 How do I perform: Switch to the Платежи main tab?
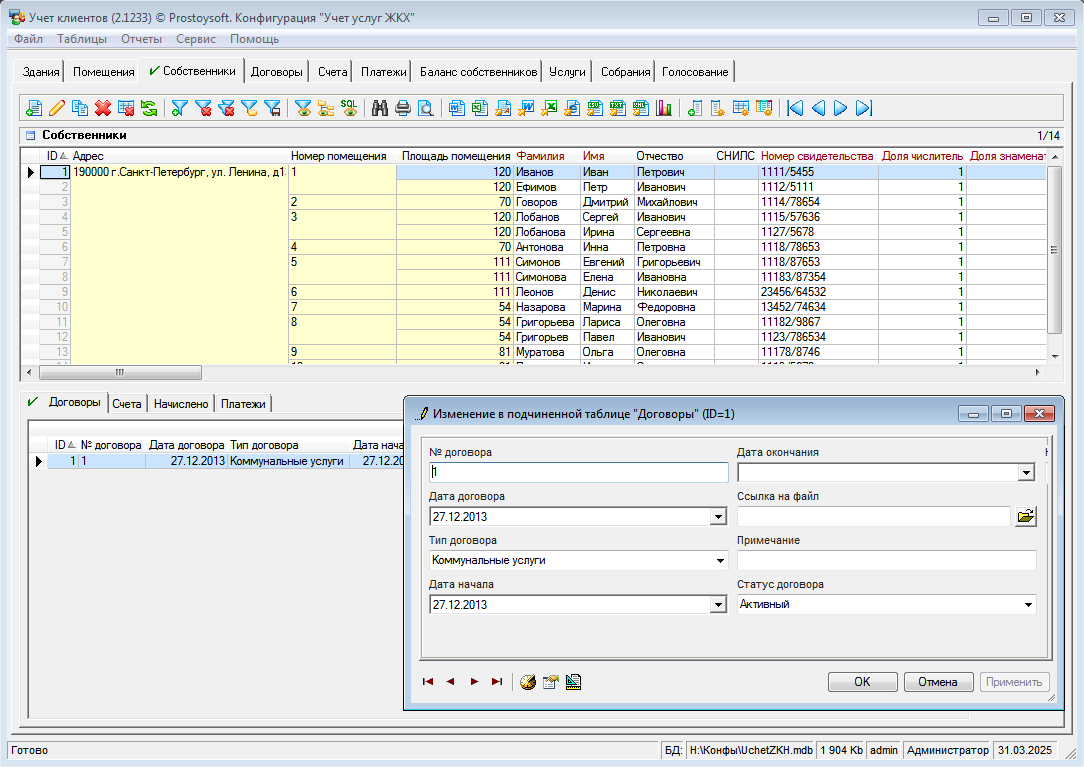click(x=384, y=72)
